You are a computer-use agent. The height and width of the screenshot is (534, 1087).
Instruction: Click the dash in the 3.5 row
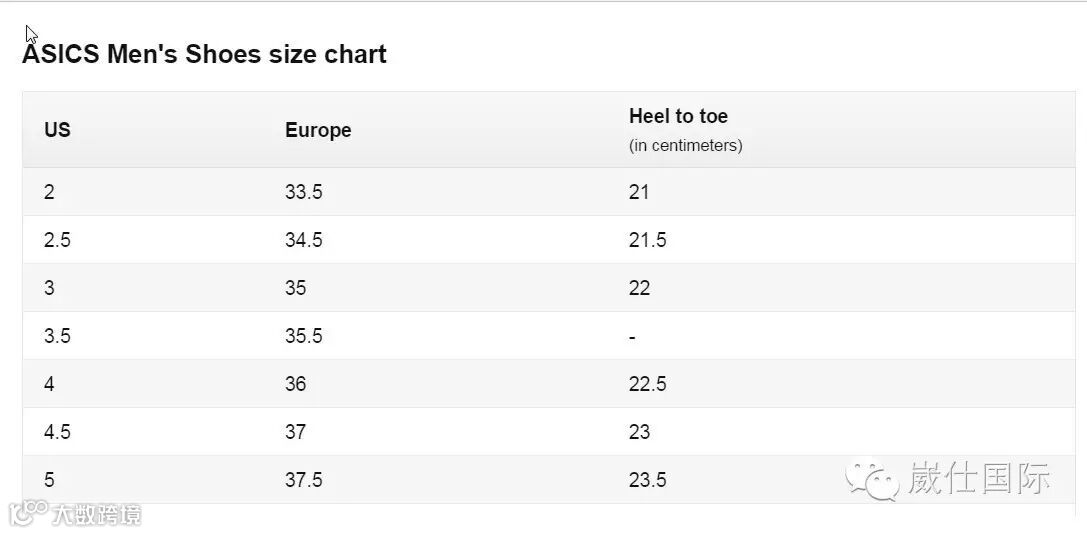pos(632,337)
